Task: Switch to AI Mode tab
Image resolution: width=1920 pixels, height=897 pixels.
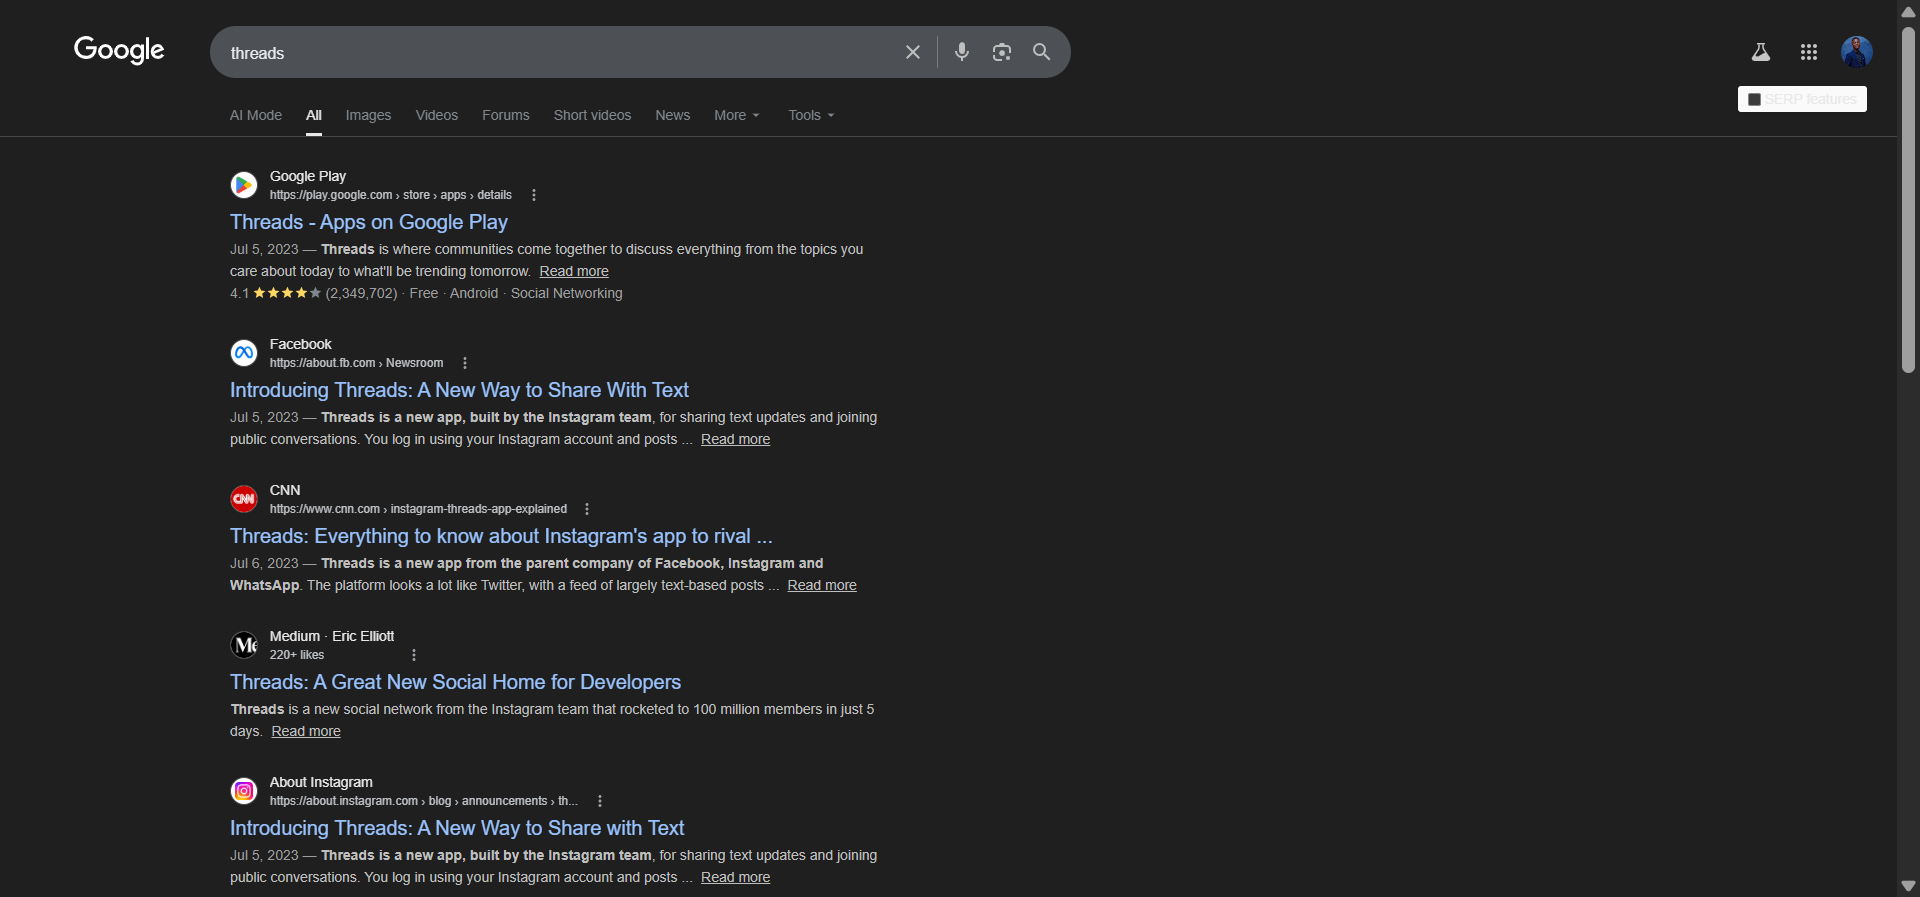Action: point(256,115)
